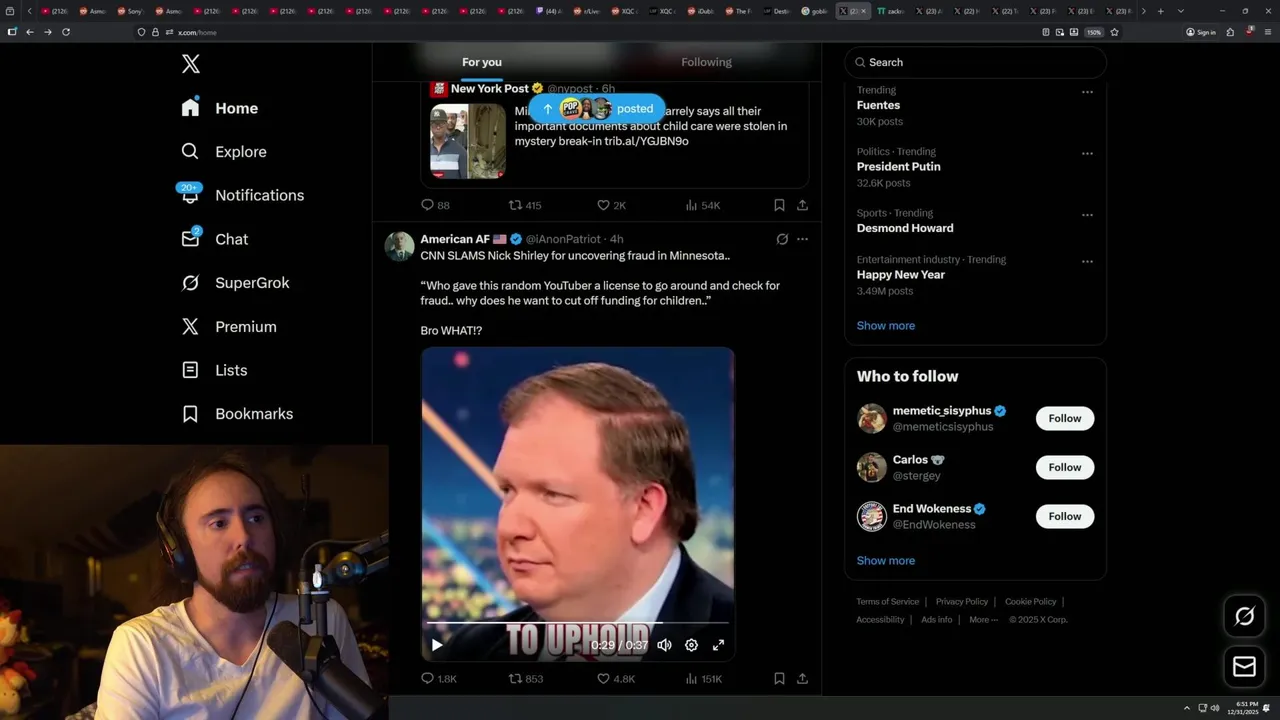Reply to the New York Post tweet
The width and height of the screenshot is (1280, 720).
(436, 205)
